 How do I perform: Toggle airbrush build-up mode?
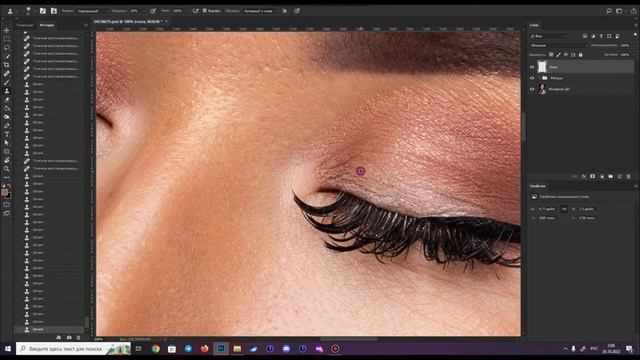click(196, 11)
